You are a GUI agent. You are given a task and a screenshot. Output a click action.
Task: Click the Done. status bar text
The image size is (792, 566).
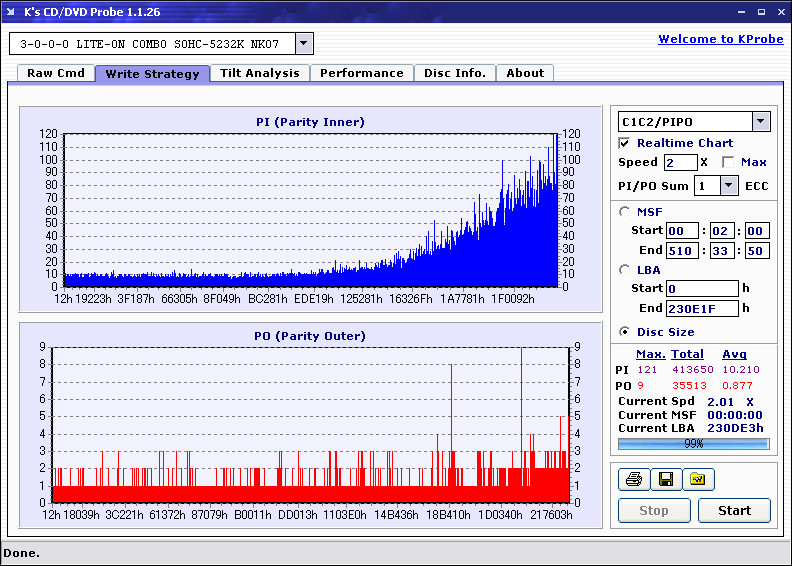(22, 553)
